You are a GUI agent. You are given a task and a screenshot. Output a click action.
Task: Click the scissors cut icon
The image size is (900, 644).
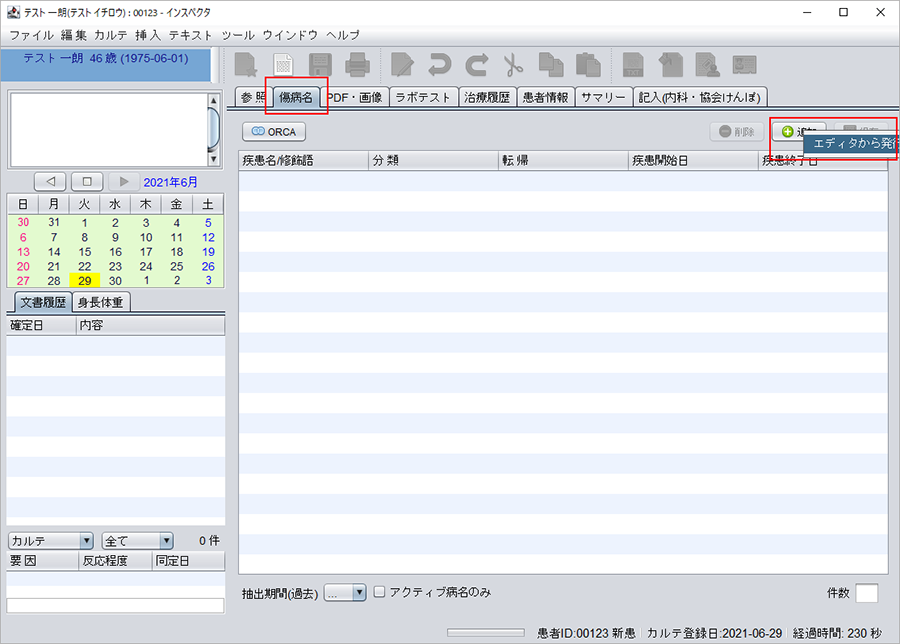(513, 66)
